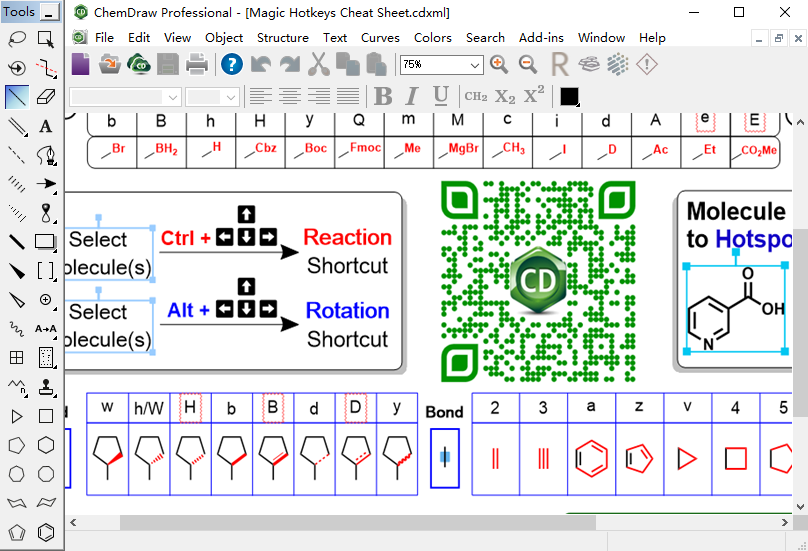This screenshot has width=808, height=551.
Task: Toggle superscript X2 formatting
Action: (534, 95)
